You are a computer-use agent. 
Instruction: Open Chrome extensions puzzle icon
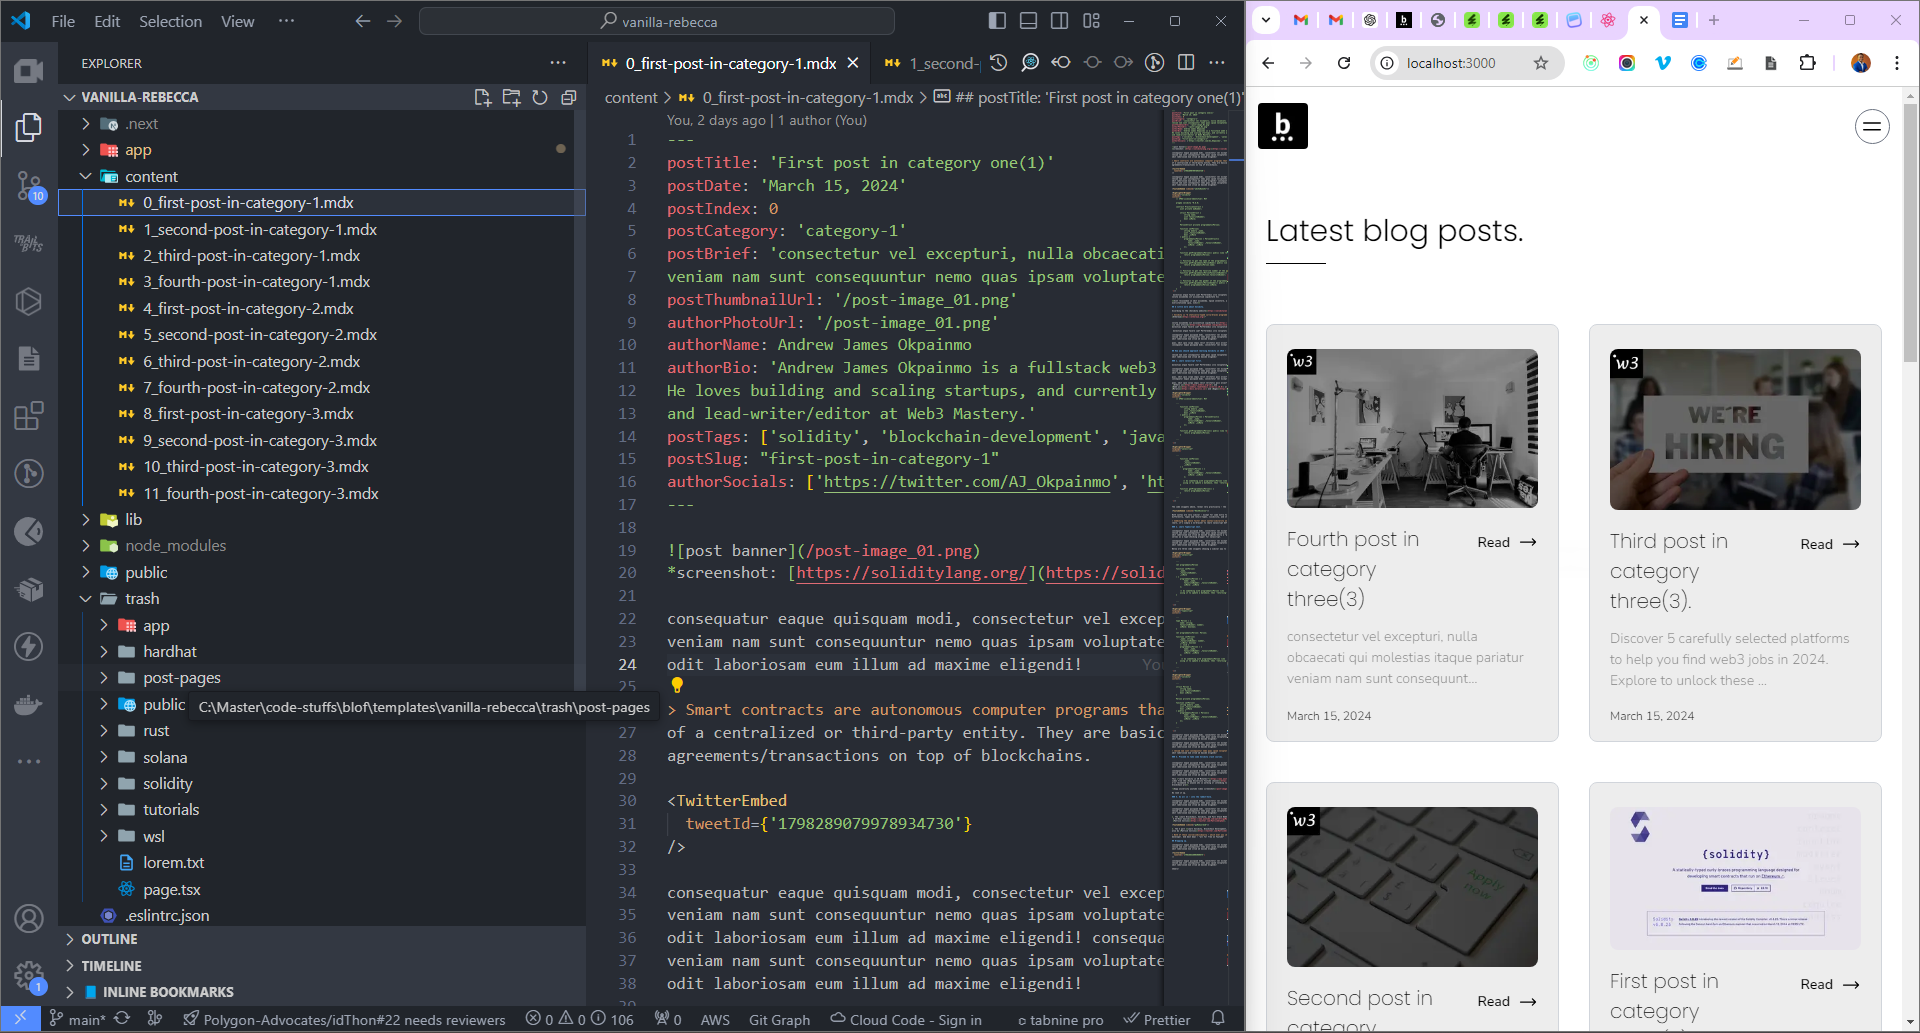tap(1807, 63)
